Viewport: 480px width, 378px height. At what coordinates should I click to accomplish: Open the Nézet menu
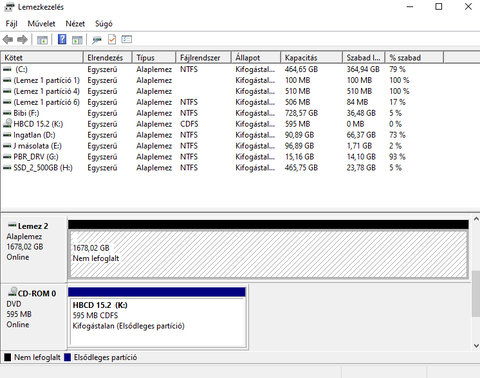[75, 24]
